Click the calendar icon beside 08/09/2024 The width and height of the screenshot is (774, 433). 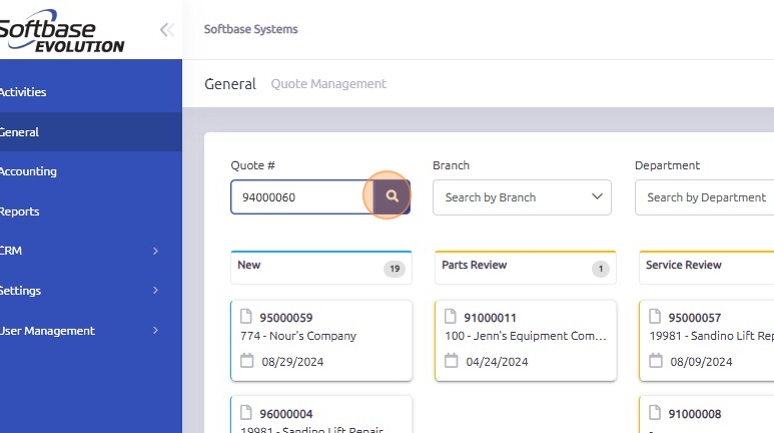pyautogui.click(x=655, y=361)
